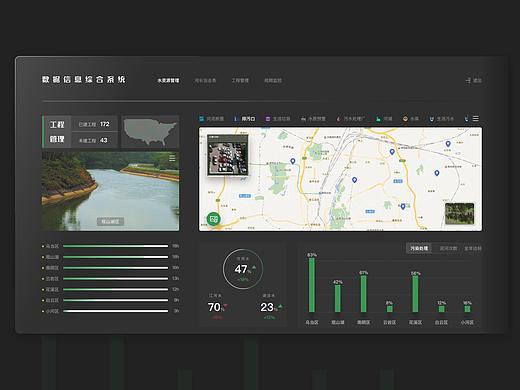
Task: Click the 47% circular gauge
Action: click(x=243, y=269)
